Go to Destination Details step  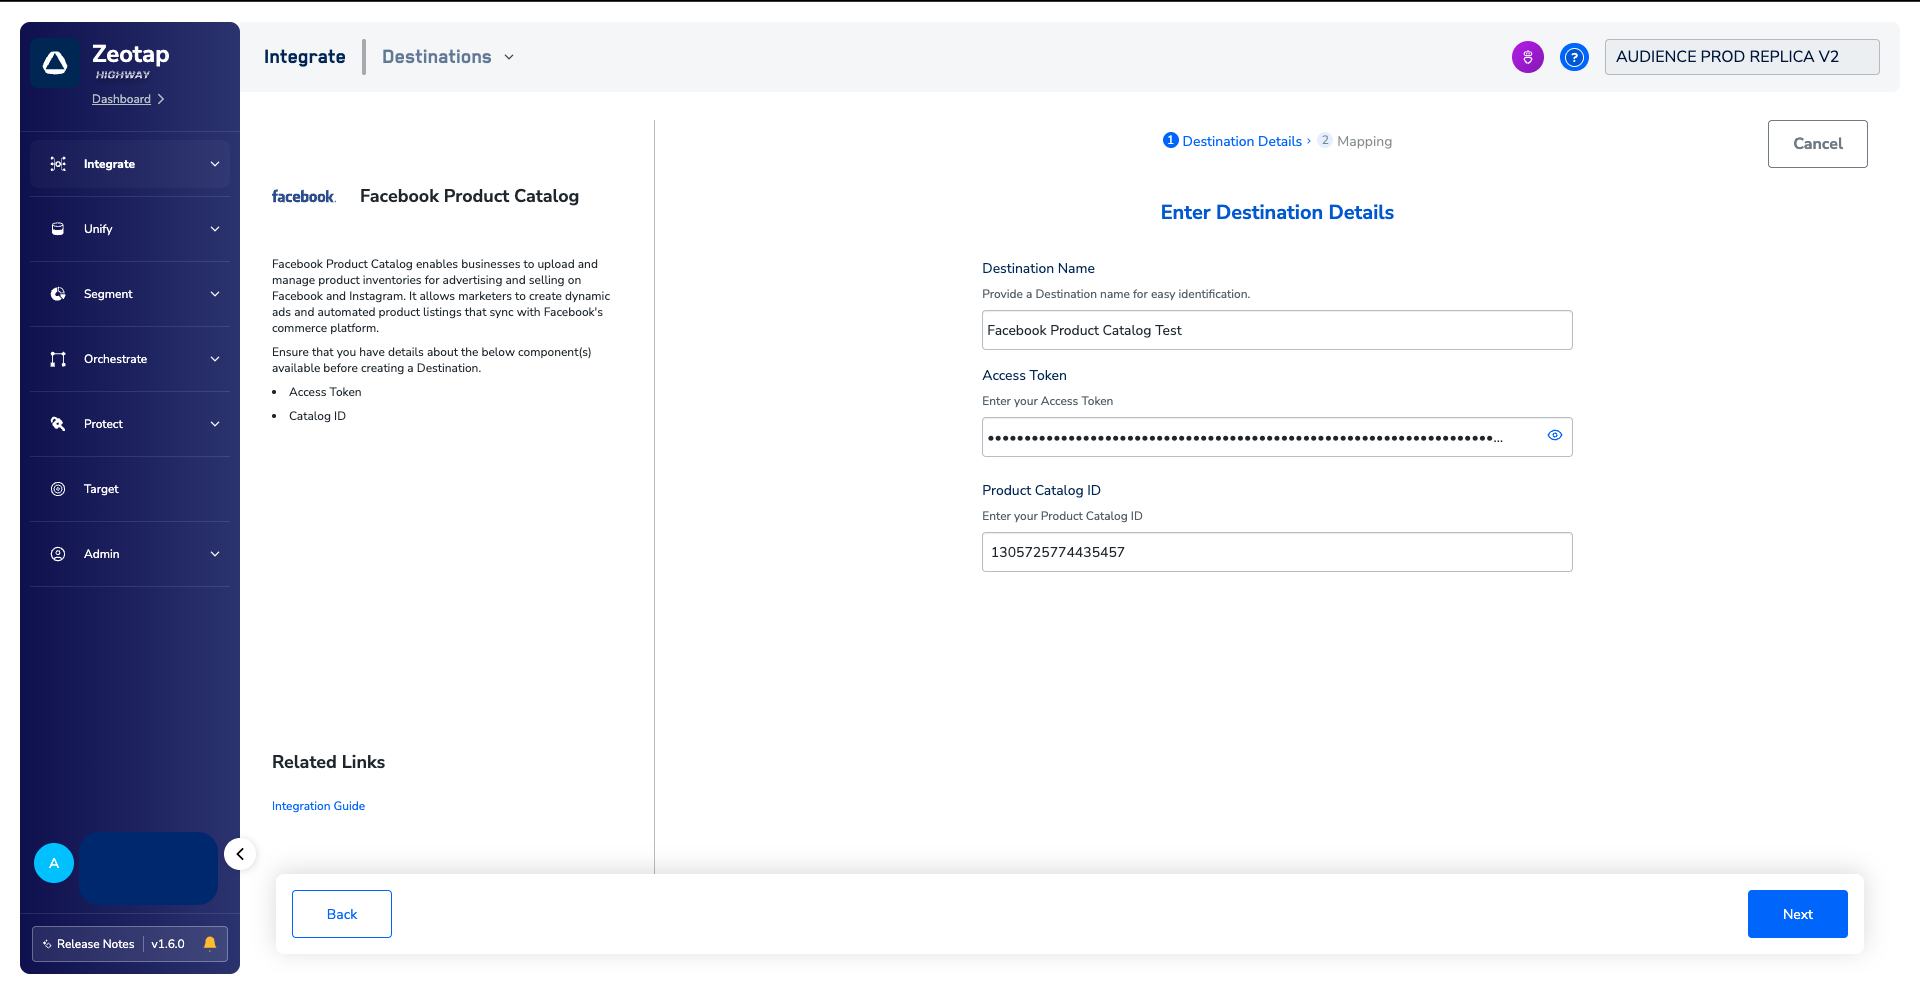[x=1233, y=141]
